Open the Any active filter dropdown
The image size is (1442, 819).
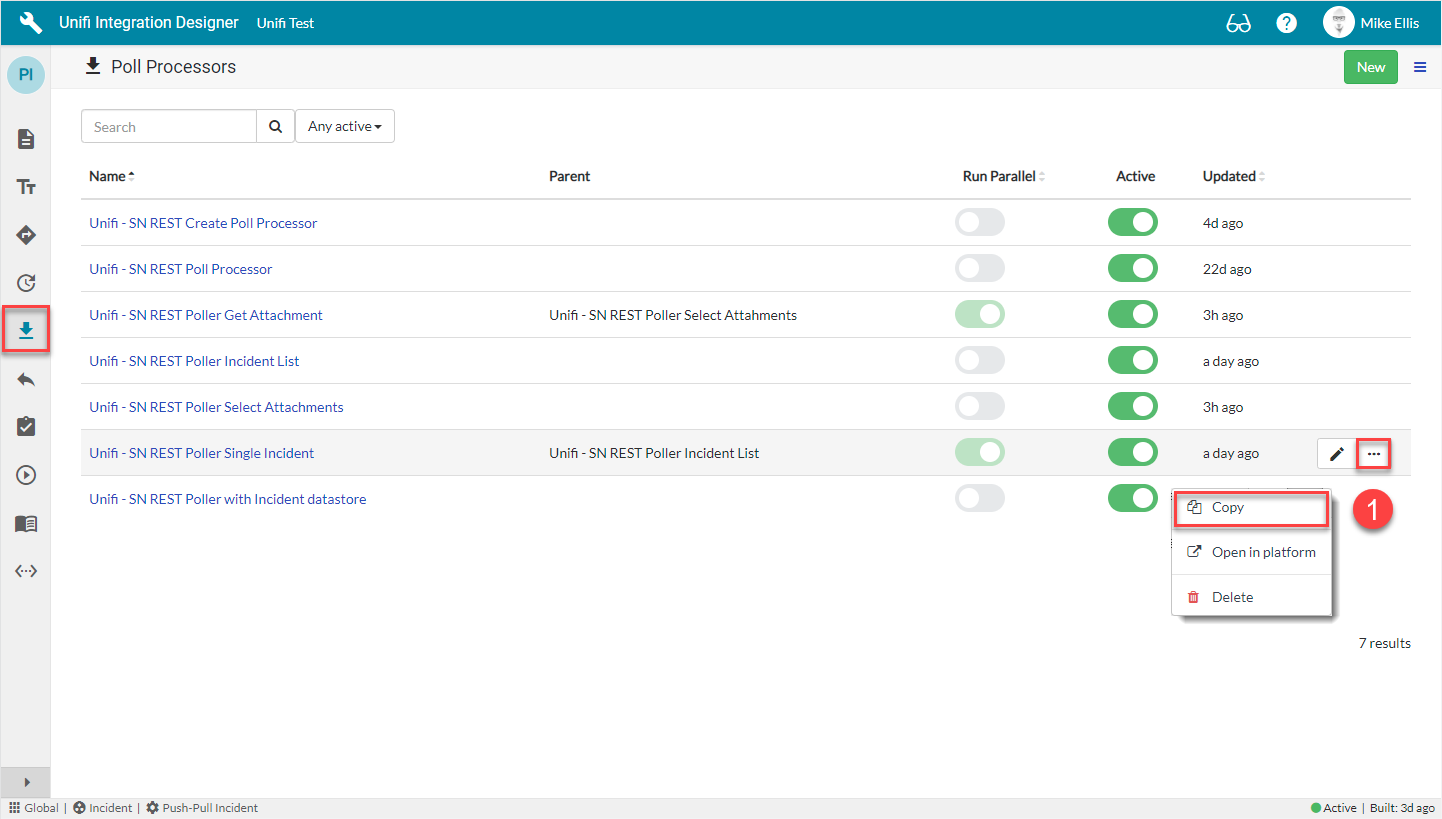pyautogui.click(x=344, y=126)
